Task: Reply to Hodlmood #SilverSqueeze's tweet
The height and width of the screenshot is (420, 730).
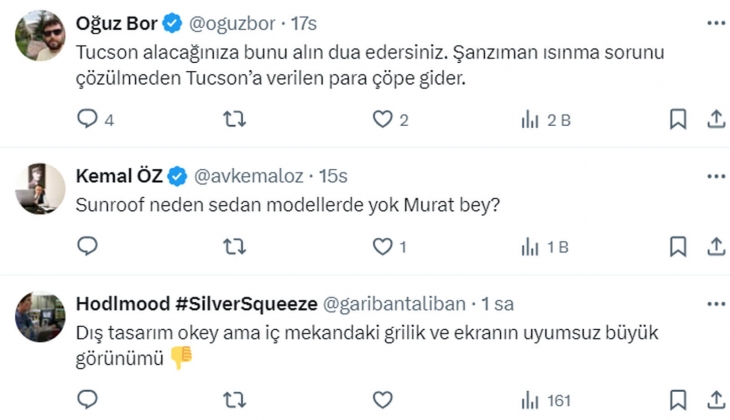Action: point(87,400)
